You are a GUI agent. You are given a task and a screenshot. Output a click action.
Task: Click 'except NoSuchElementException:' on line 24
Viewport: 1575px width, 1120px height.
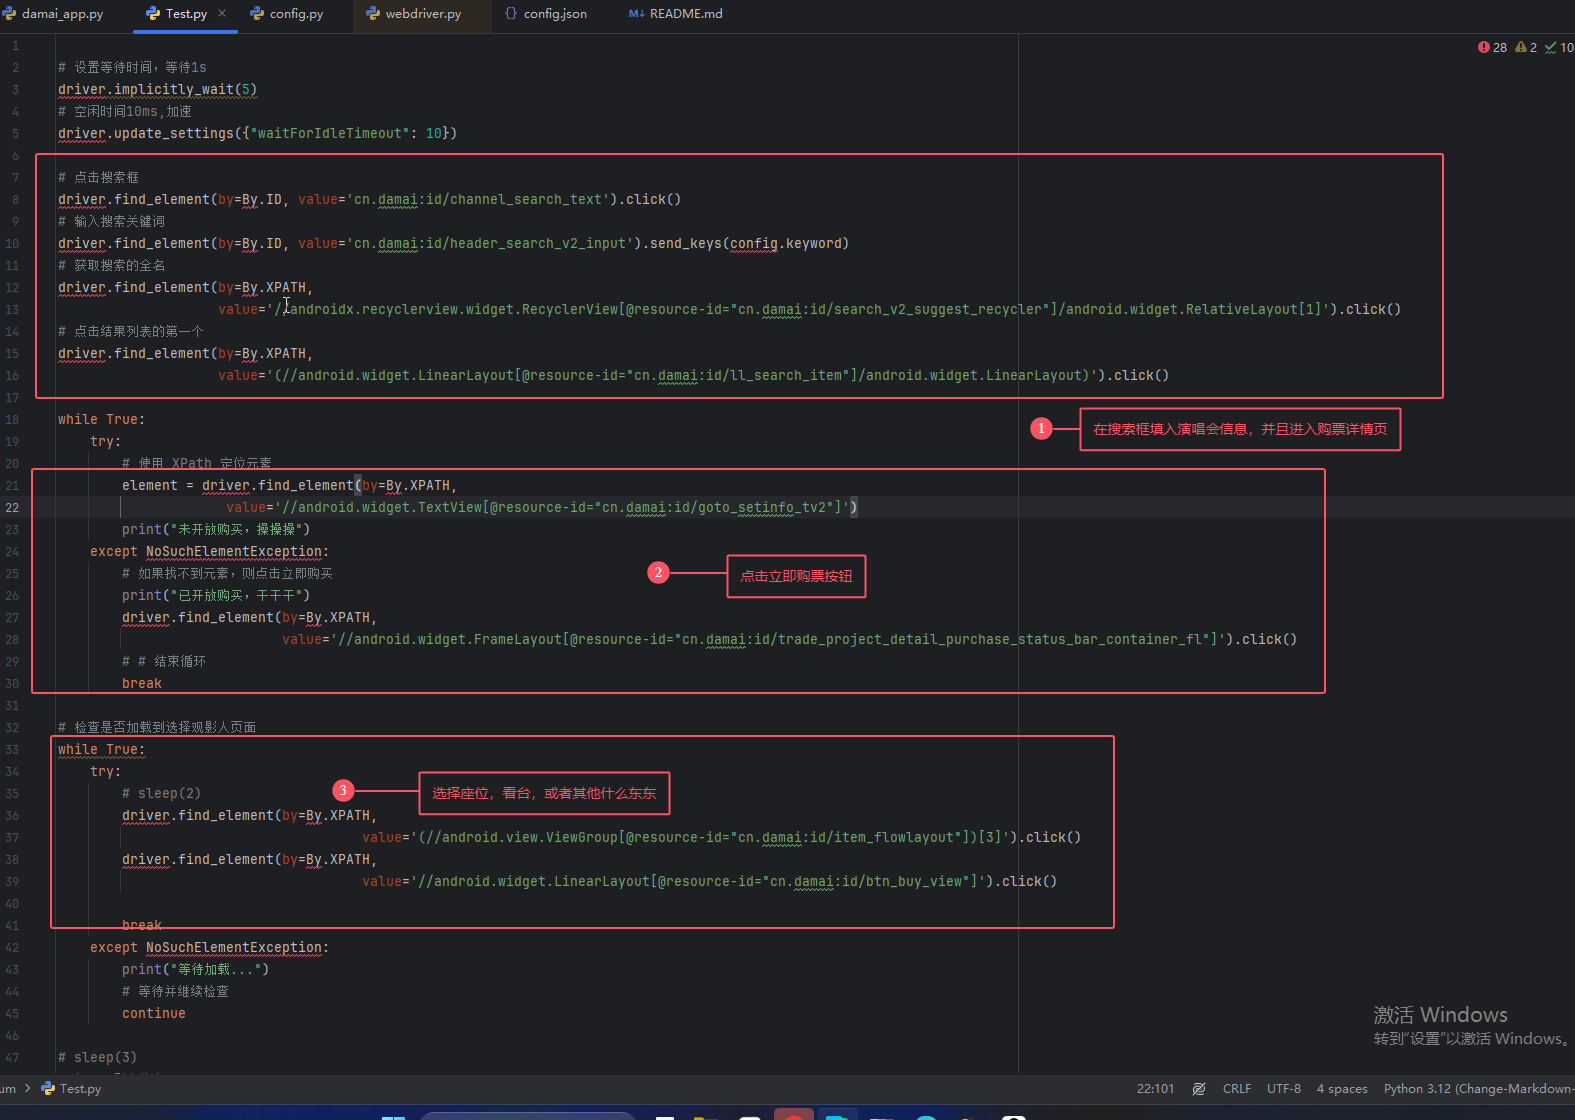(x=209, y=551)
